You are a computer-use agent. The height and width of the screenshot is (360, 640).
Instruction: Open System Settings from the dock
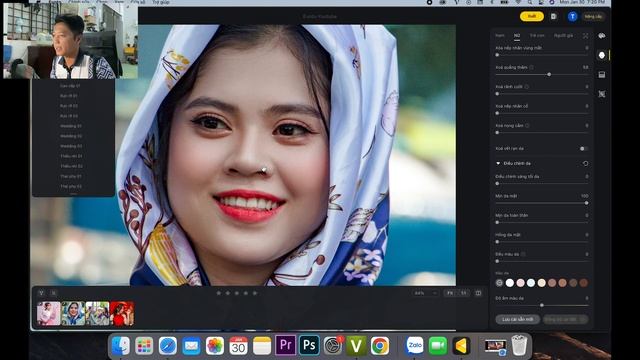click(333, 346)
